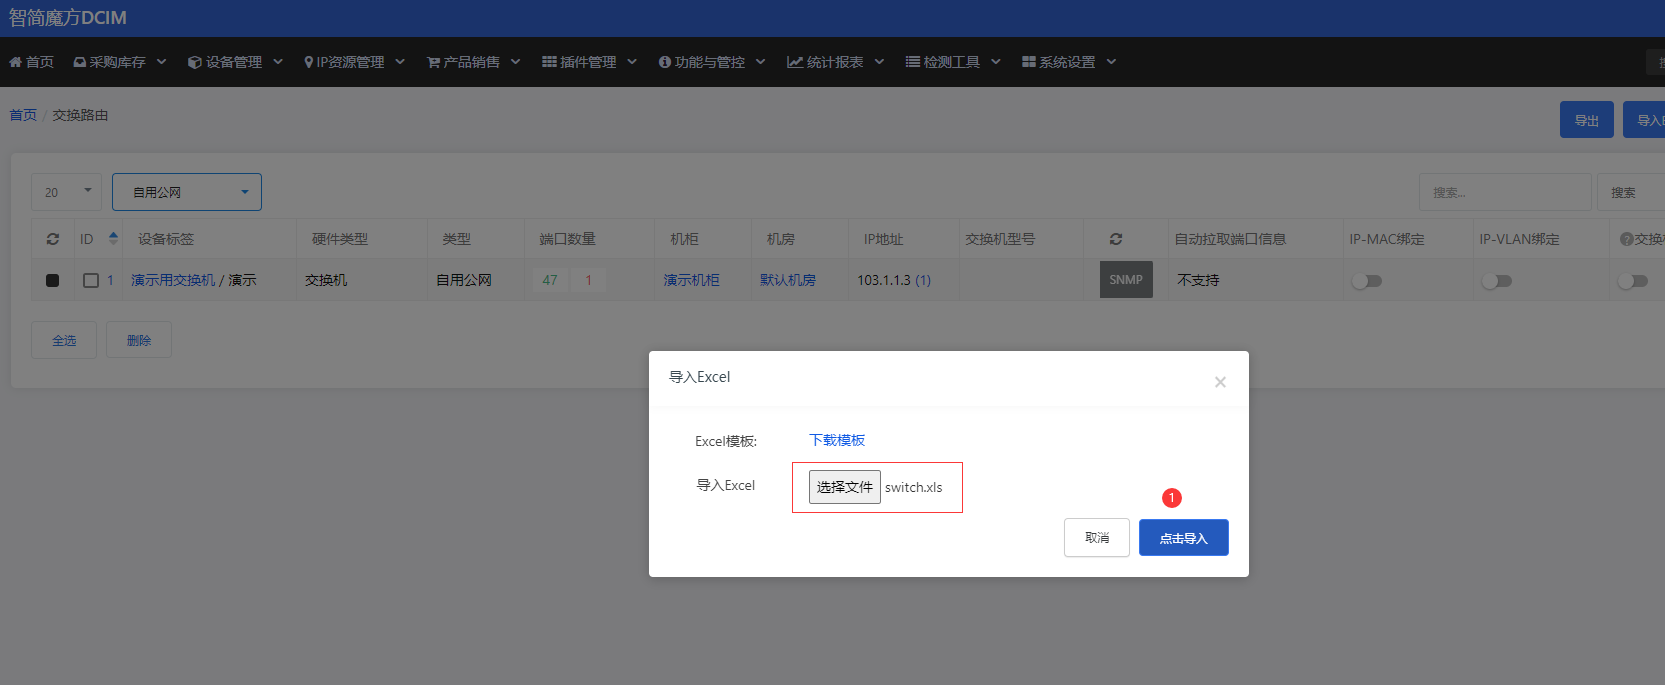Screen dimensions: 1665x685
Task: Open the 设备管理 menu
Action: coord(234,62)
